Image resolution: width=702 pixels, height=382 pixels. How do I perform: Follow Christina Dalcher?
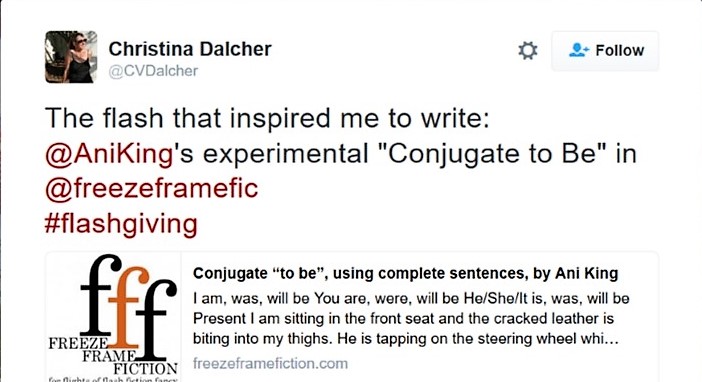click(605, 51)
